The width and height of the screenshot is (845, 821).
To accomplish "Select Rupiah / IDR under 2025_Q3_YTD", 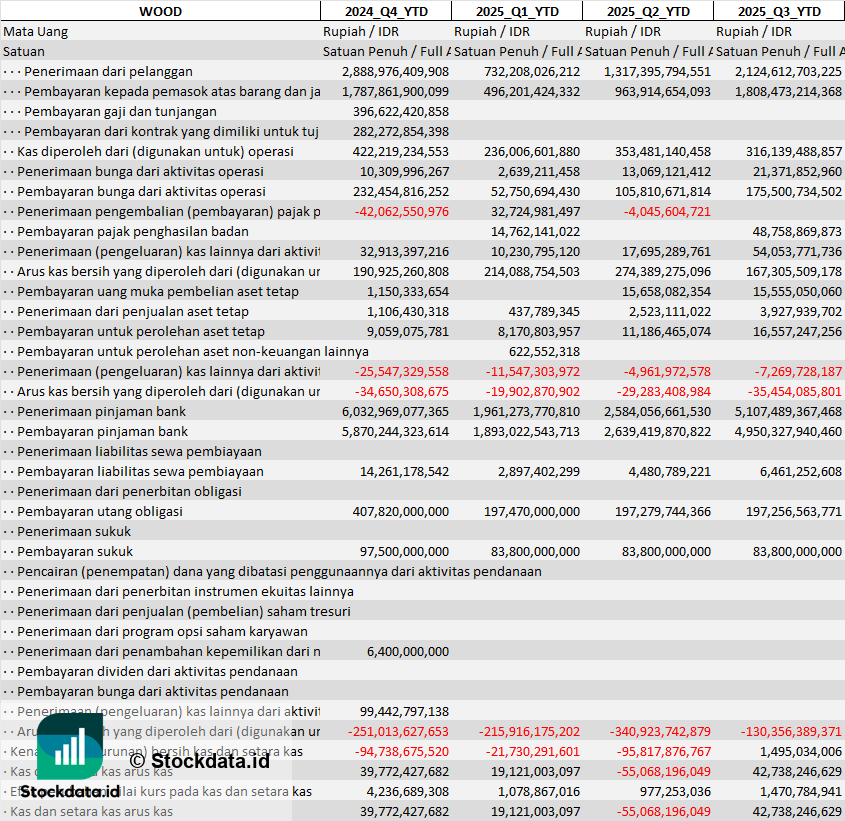I will pos(753,32).
